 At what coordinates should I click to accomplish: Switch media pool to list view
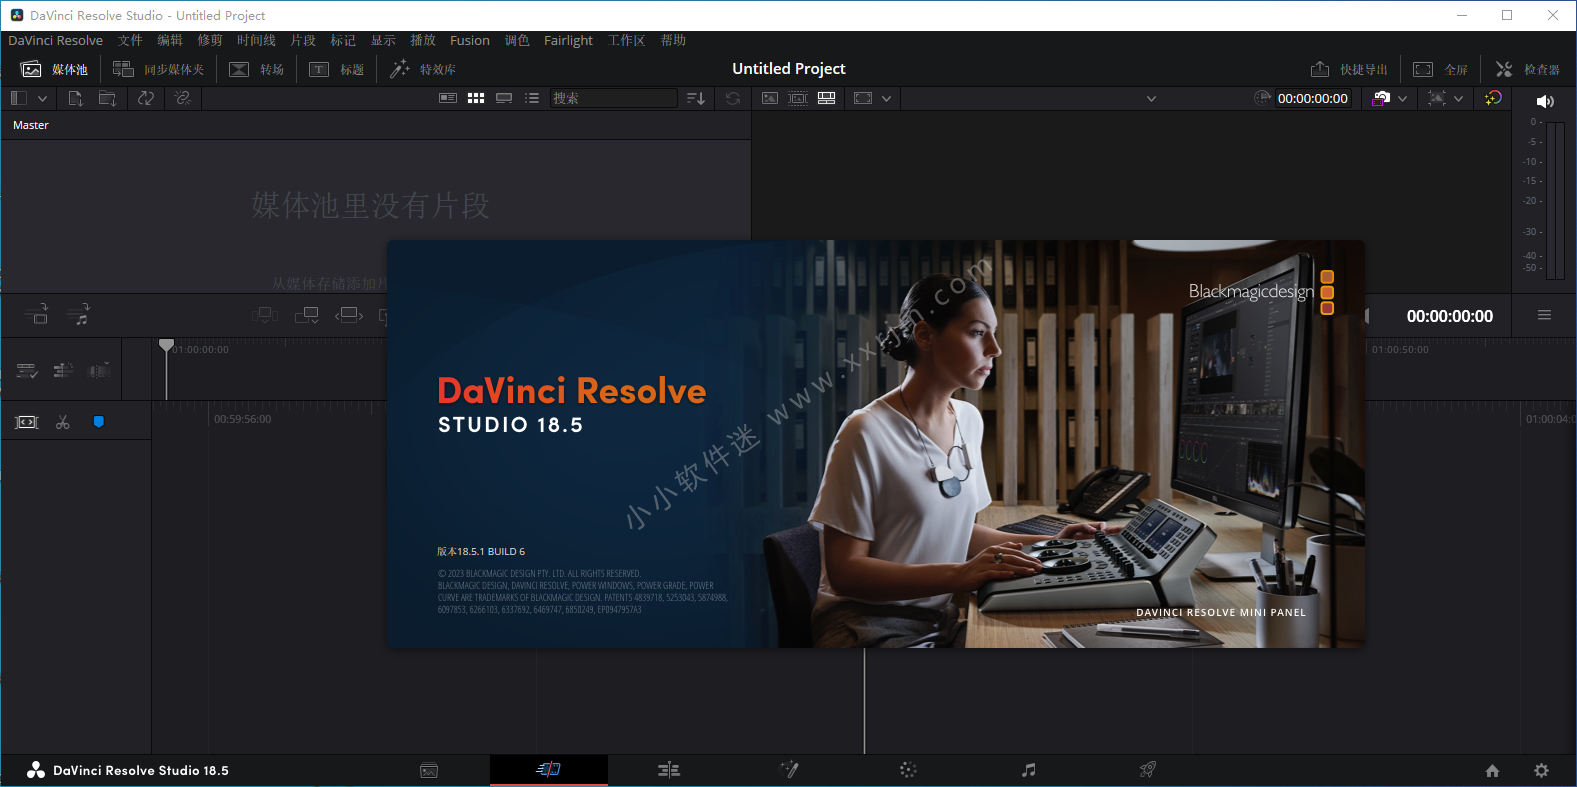532,98
